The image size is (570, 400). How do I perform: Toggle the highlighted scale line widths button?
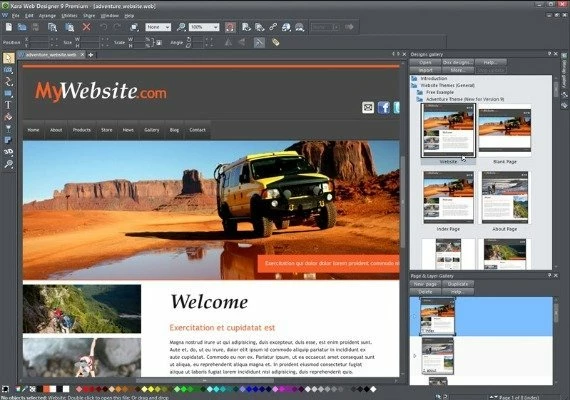pos(259,43)
